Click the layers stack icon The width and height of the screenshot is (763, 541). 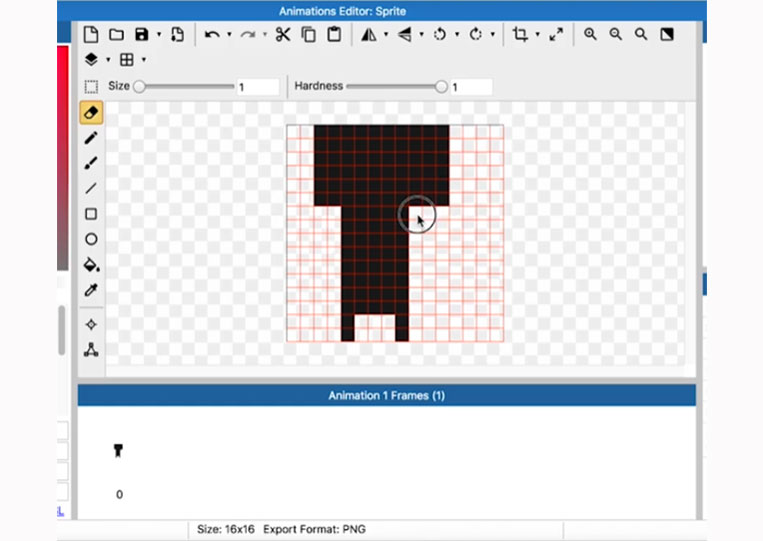91,59
